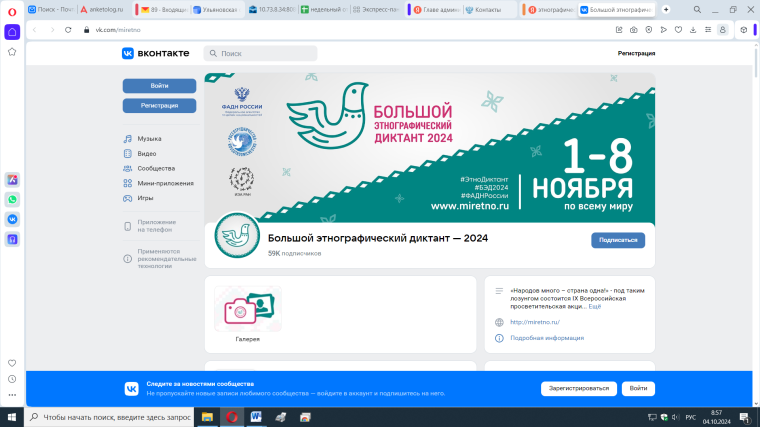
Task: Open WhatsApp in the Opera sidebar
Action: pos(12,200)
